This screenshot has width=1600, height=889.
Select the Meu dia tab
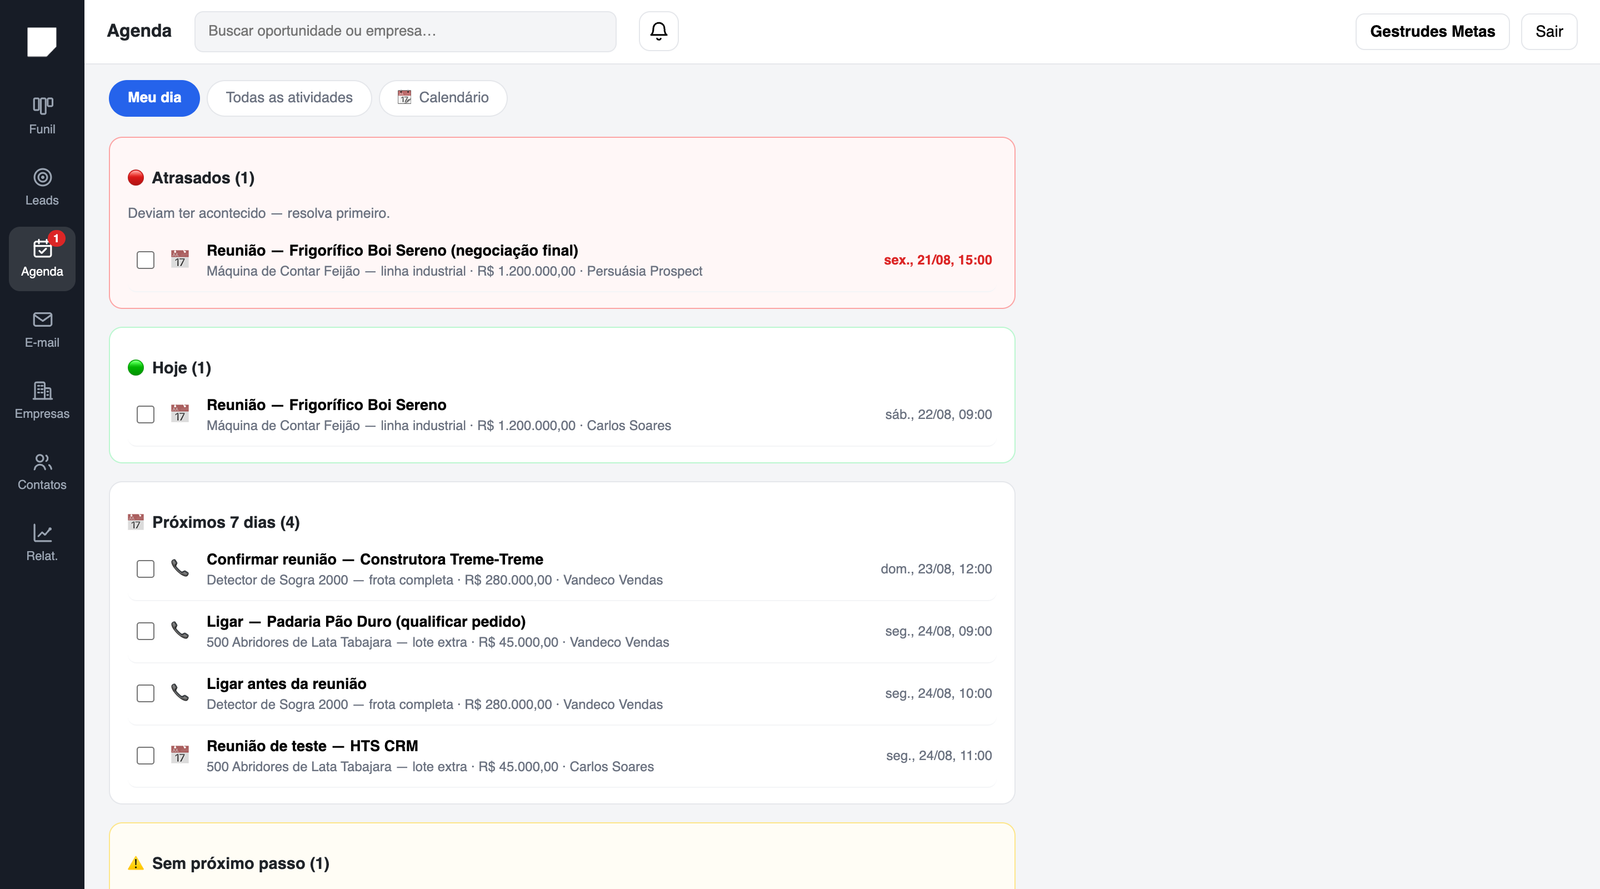coord(154,98)
